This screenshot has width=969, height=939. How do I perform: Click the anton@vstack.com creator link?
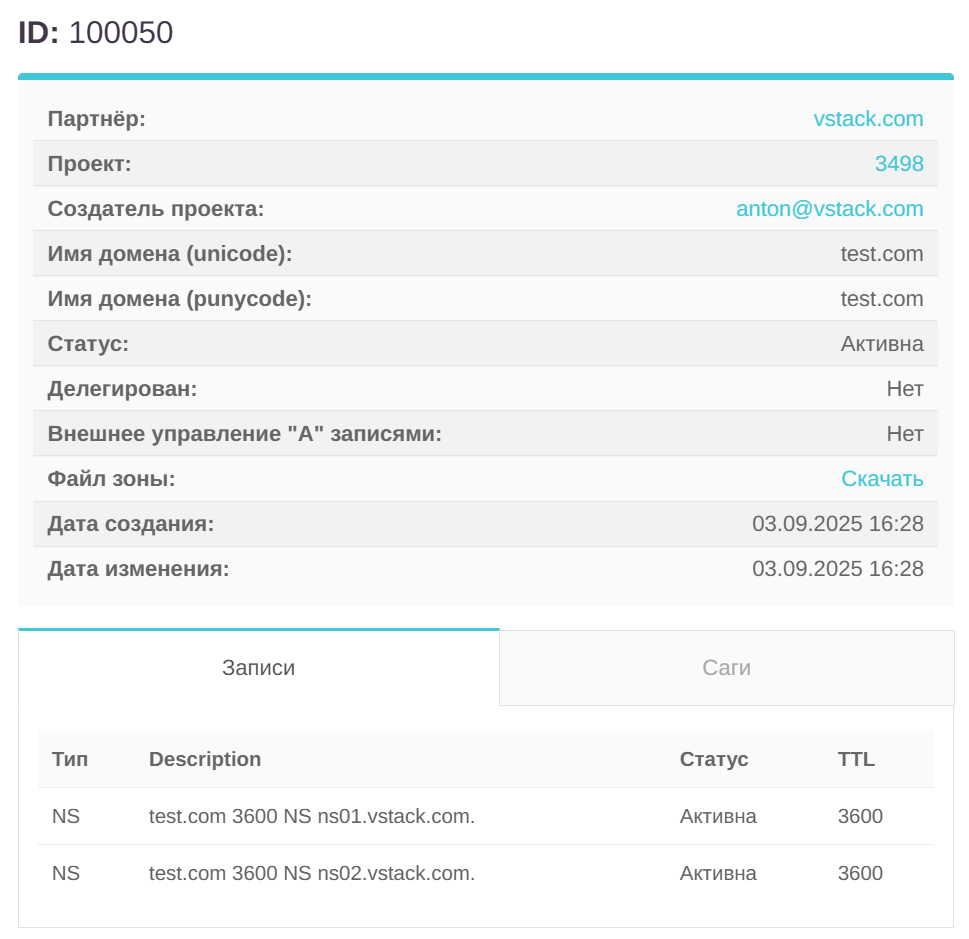(x=829, y=209)
